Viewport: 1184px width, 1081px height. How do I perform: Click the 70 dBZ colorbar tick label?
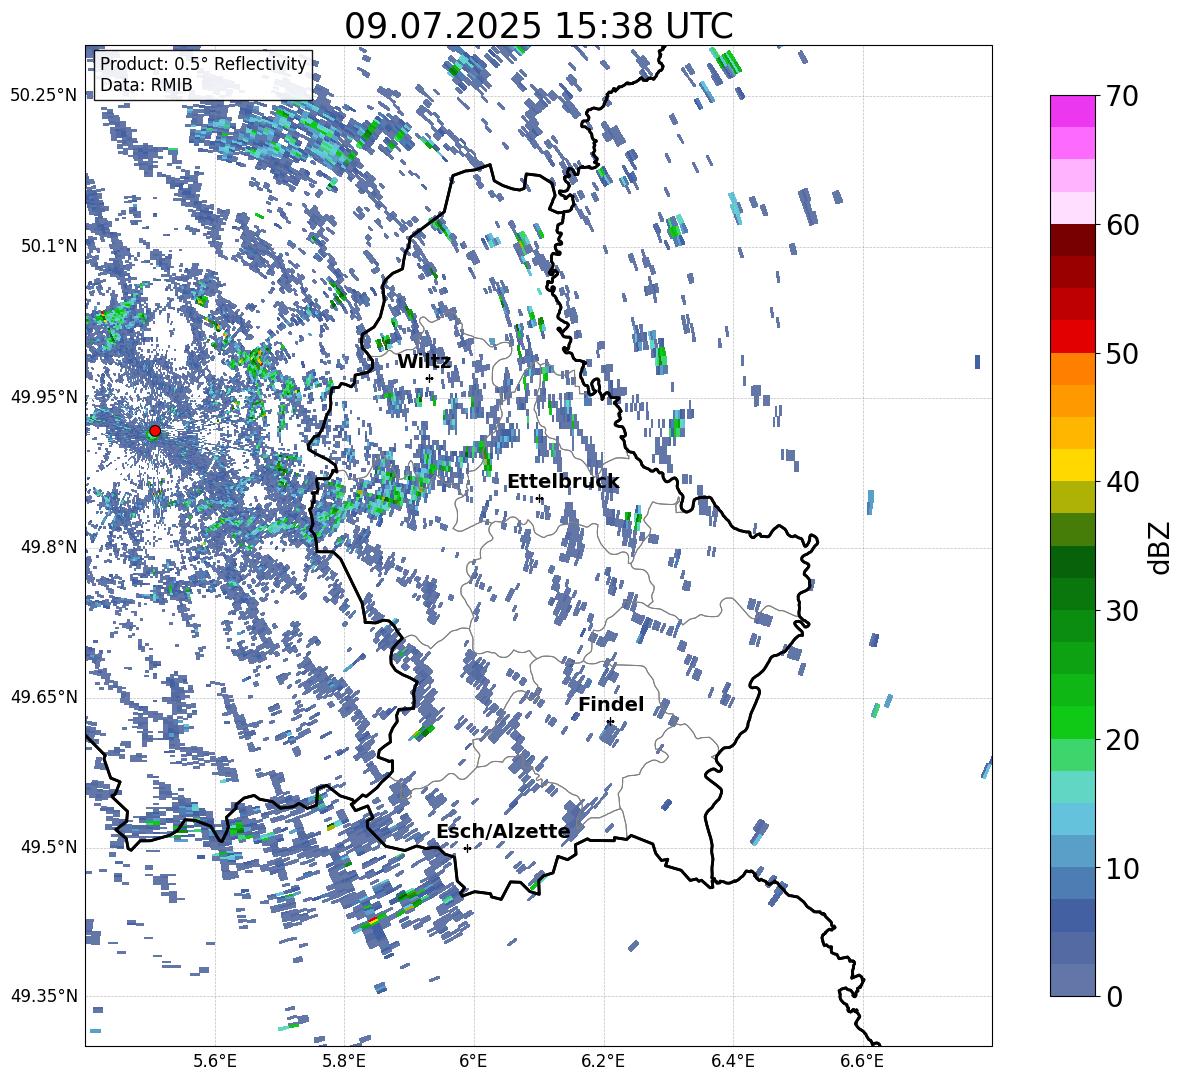point(1121,97)
